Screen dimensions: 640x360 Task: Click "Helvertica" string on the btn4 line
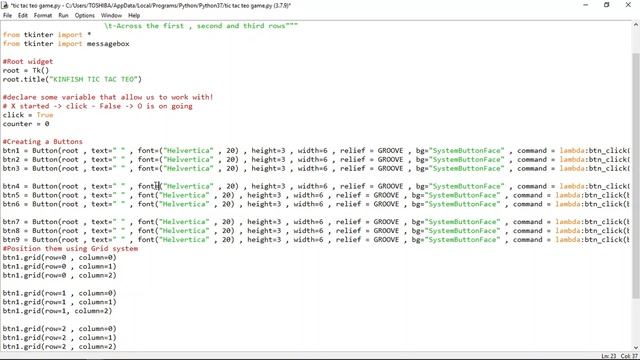pyautogui.click(x=188, y=186)
